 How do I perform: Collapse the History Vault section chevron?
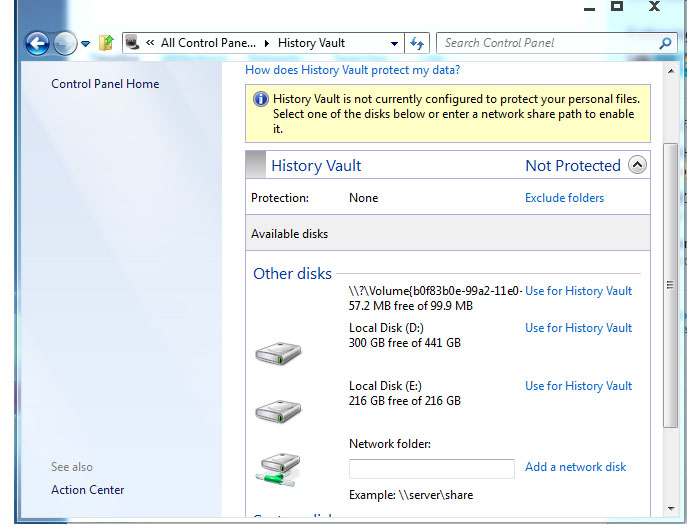[637, 165]
